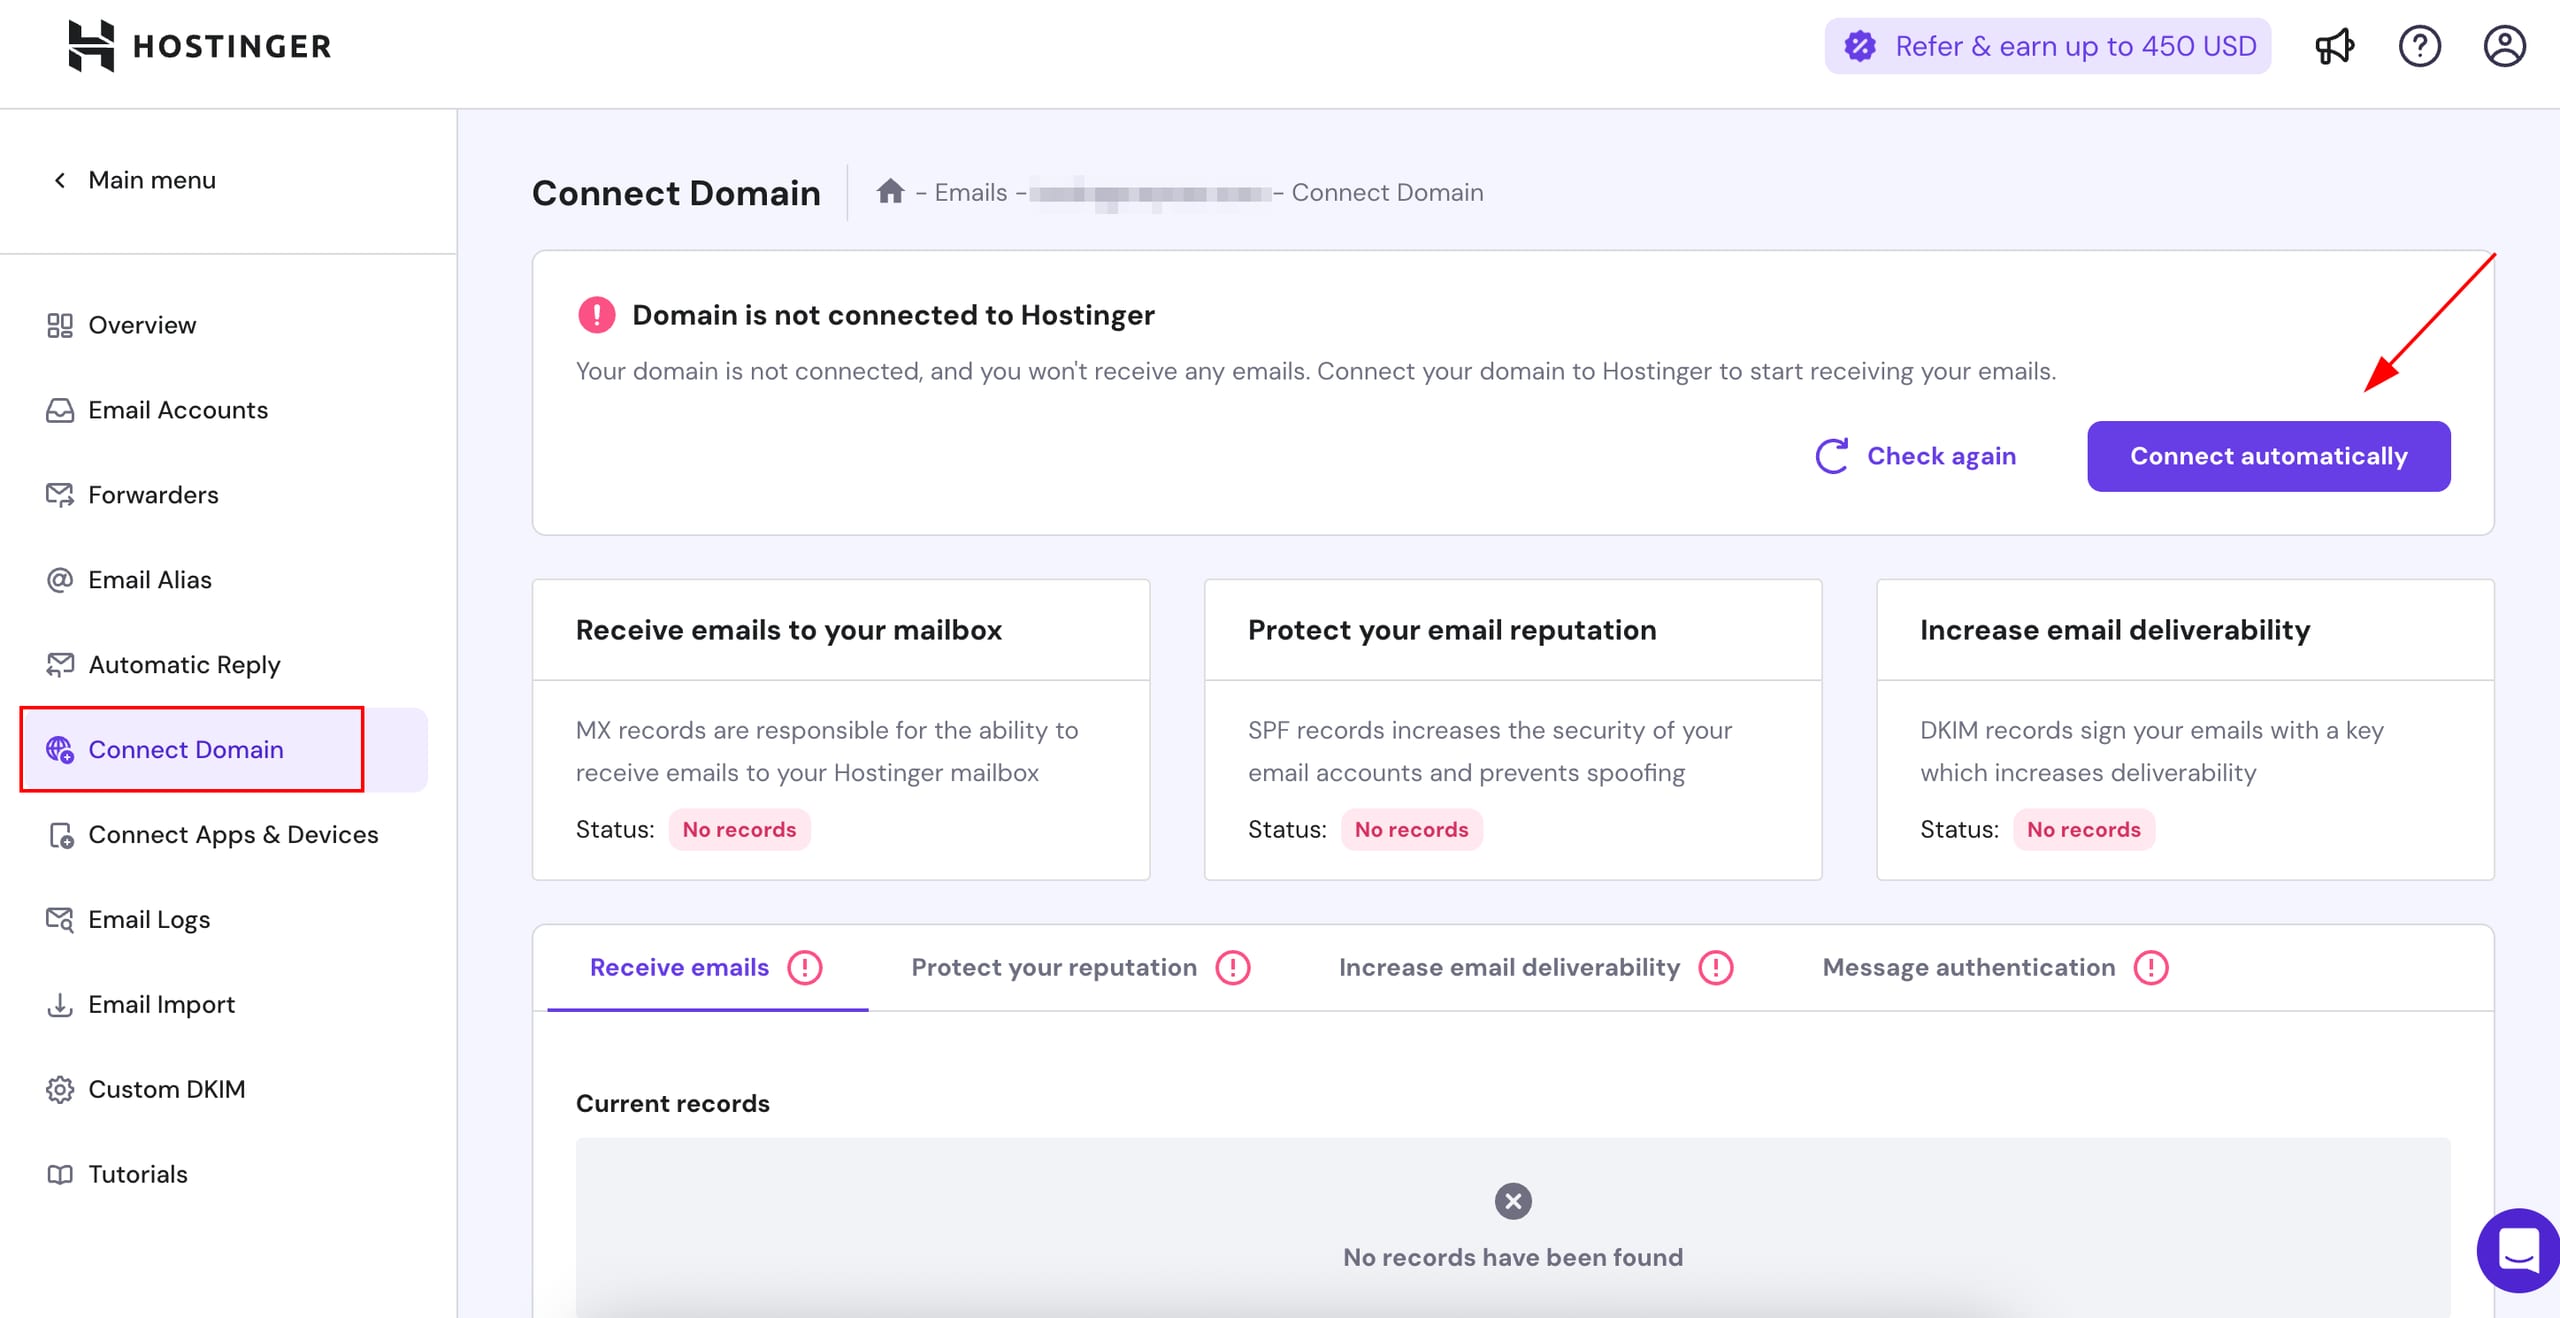The height and width of the screenshot is (1318, 2560).
Task: Switch to Protect your reputation tab
Action: pyautogui.click(x=1054, y=967)
